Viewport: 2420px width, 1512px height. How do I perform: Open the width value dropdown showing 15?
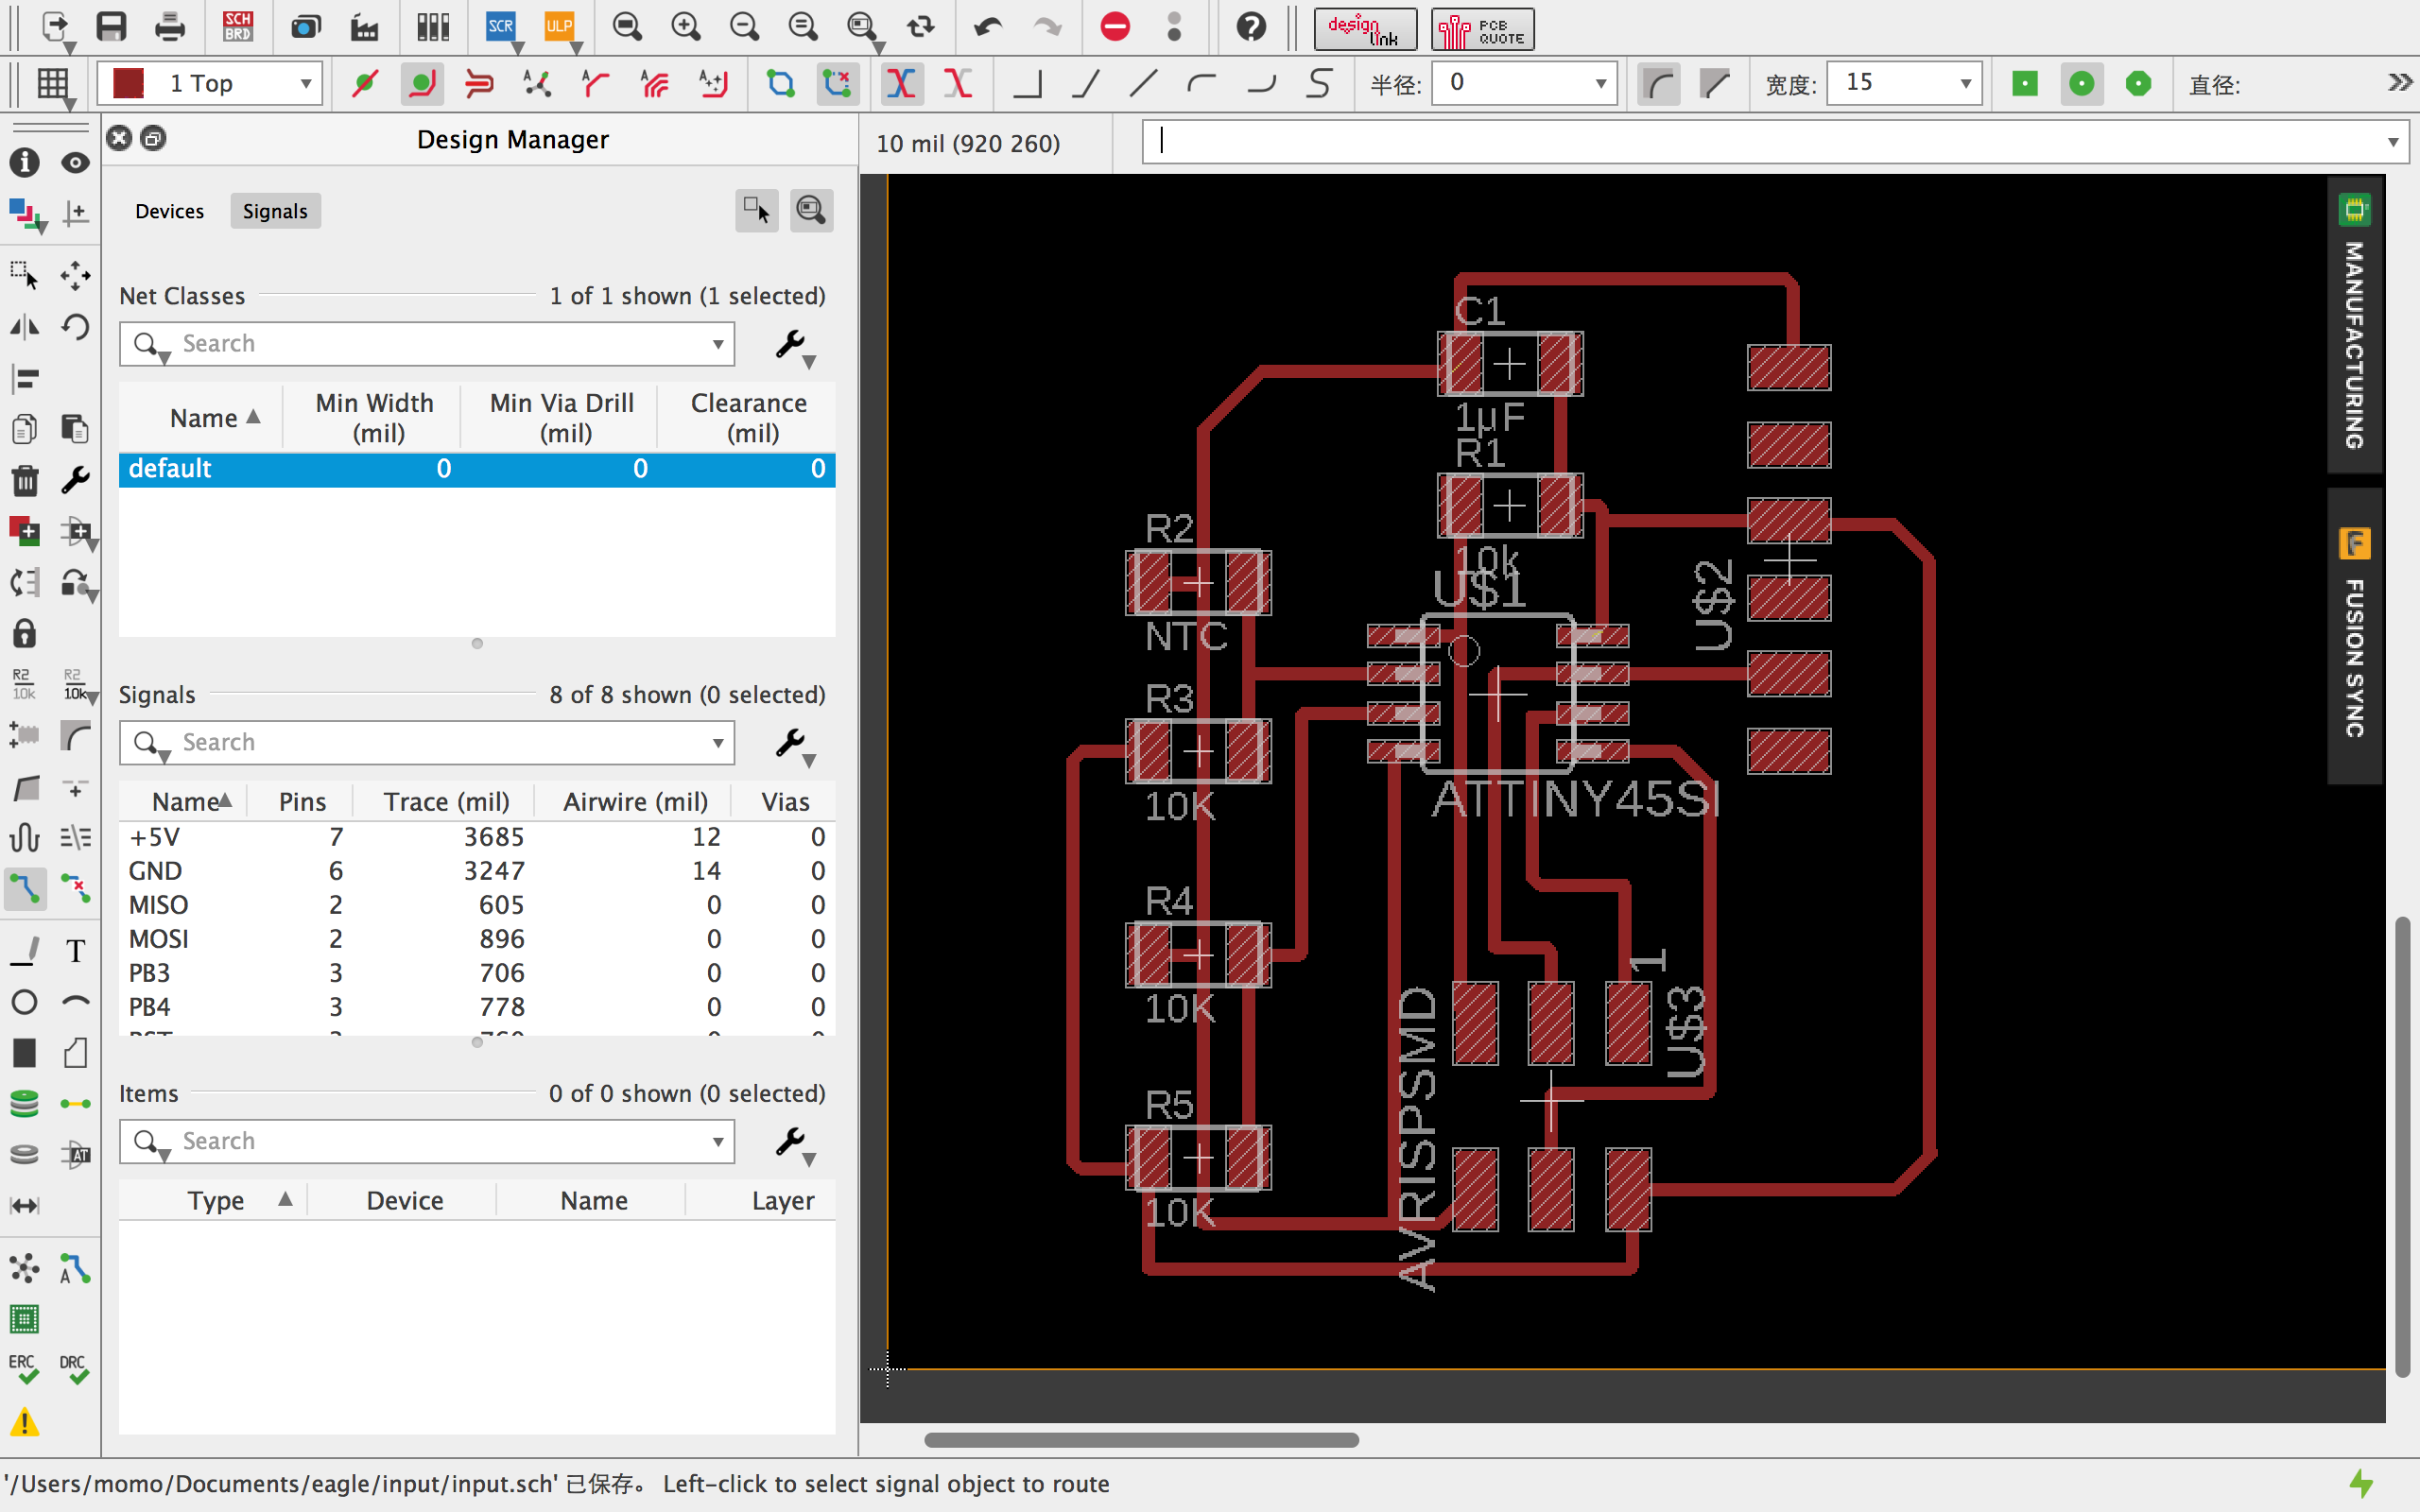click(x=1965, y=83)
